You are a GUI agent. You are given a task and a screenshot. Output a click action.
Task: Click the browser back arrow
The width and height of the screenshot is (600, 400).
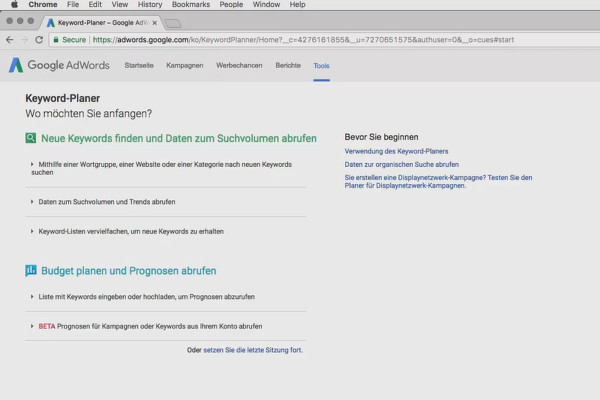click(10, 40)
